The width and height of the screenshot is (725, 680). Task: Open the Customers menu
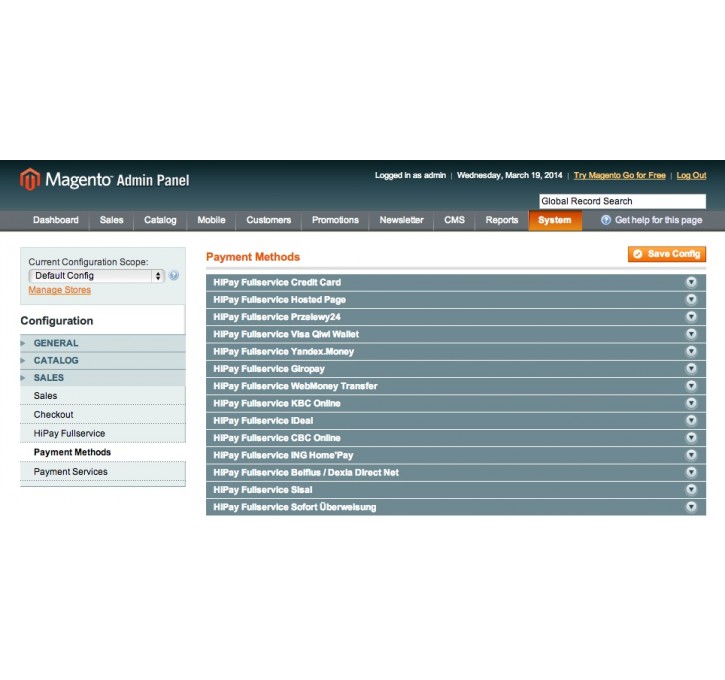click(x=269, y=220)
